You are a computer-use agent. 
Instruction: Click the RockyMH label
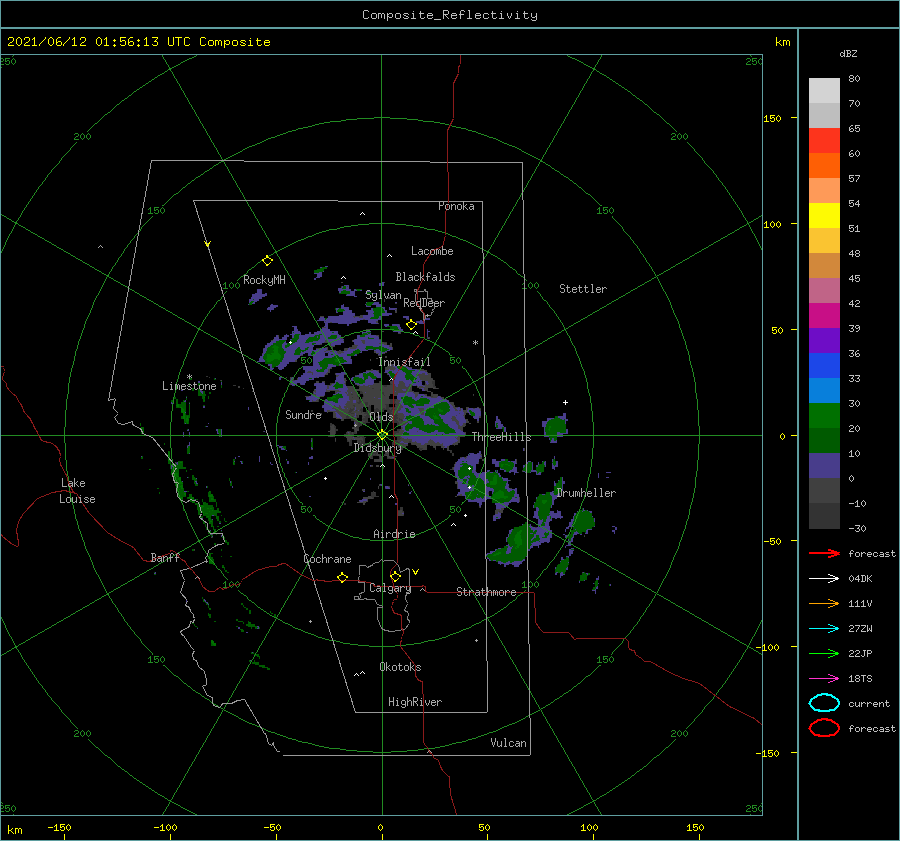pos(264,280)
